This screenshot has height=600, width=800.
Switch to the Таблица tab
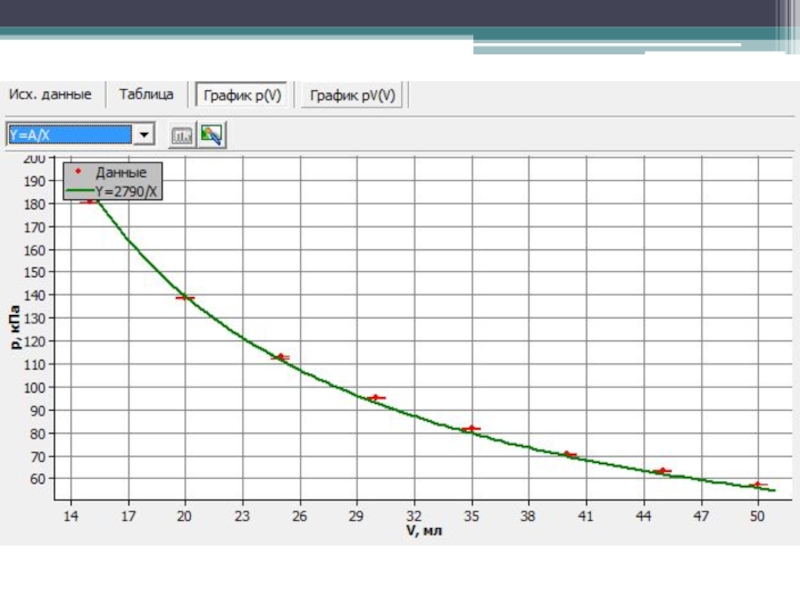pos(146,95)
